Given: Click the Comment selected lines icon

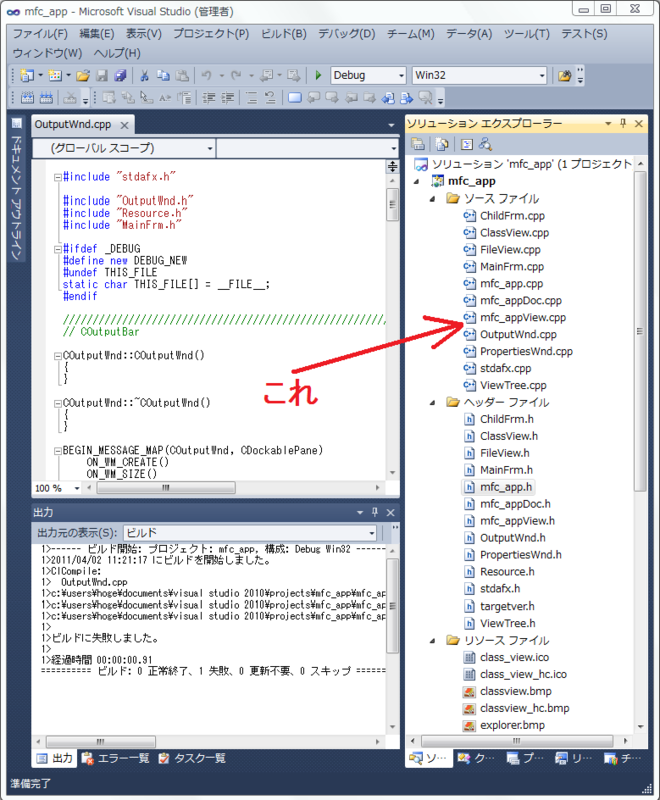Looking at the screenshot, I should 251,97.
